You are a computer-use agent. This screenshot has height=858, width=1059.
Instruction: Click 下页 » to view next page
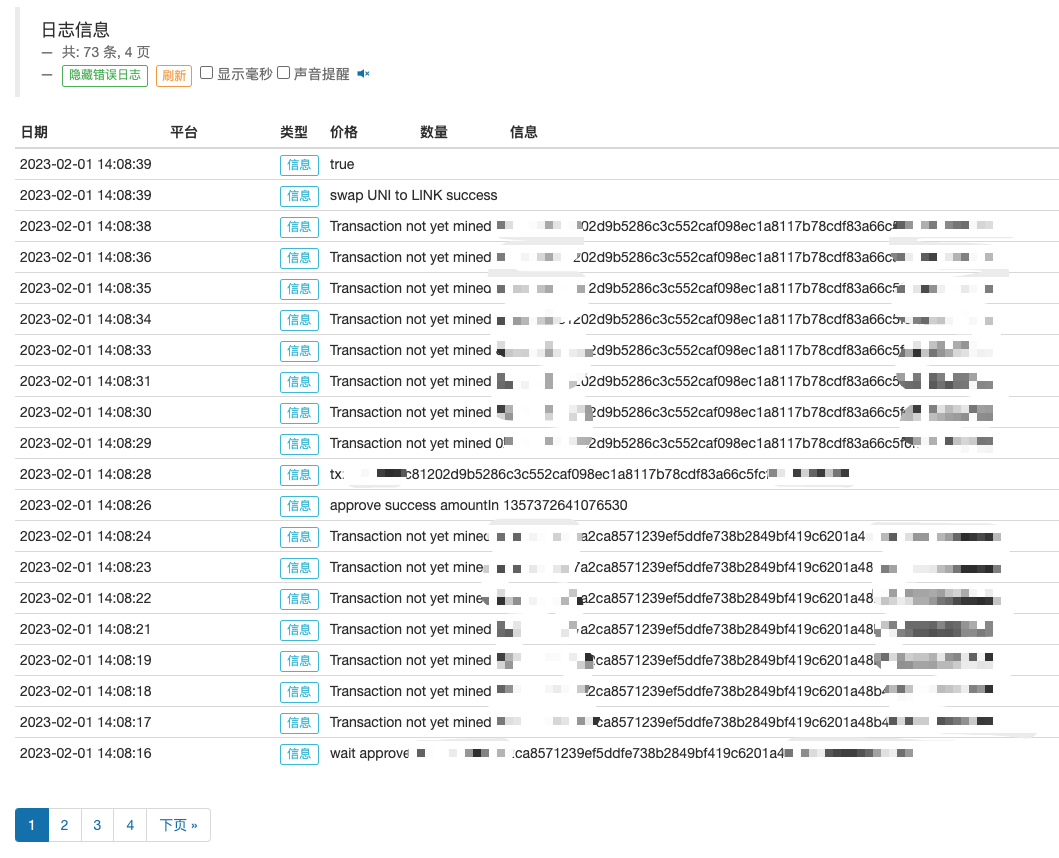[176, 824]
